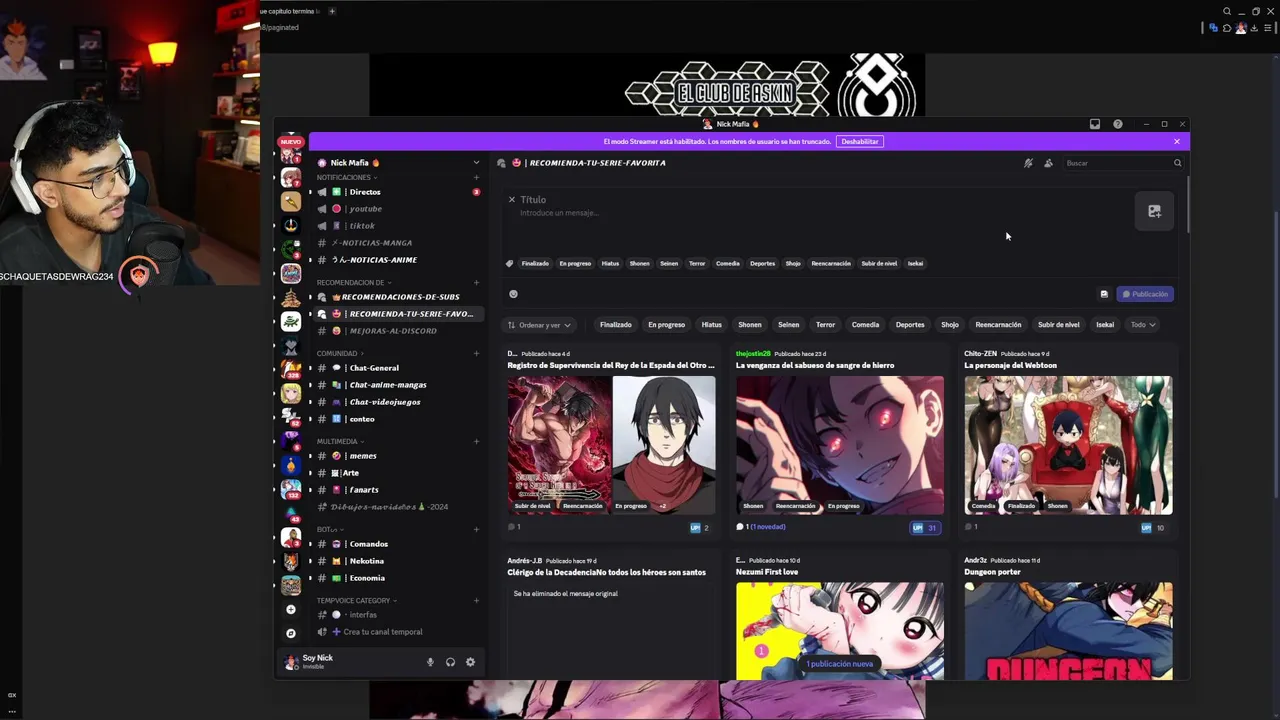This screenshot has height=720, width=1280.
Task: Open the Discord inbox icon
Action: click(1095, 124)
